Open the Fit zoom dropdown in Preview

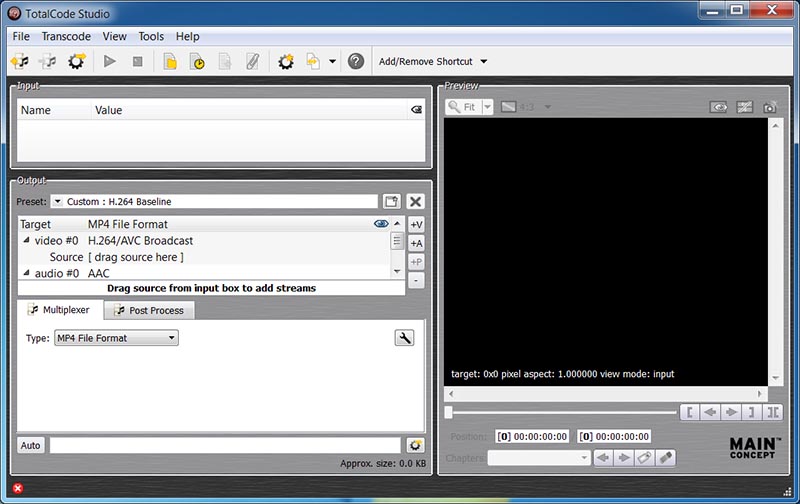(488, 107)
